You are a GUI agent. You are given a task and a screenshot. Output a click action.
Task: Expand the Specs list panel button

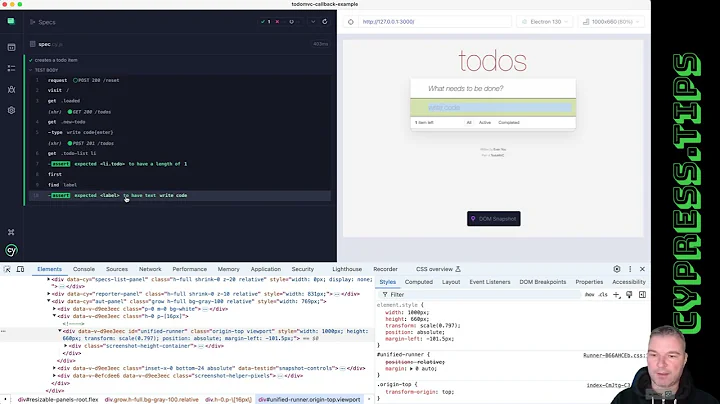(x=43, y=22)
